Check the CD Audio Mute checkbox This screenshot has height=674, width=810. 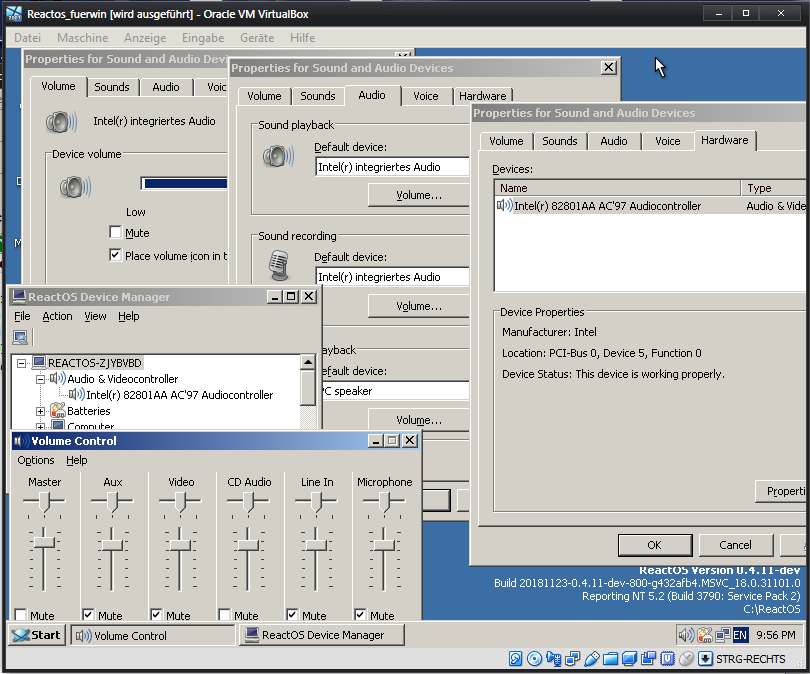click(224, 615)
